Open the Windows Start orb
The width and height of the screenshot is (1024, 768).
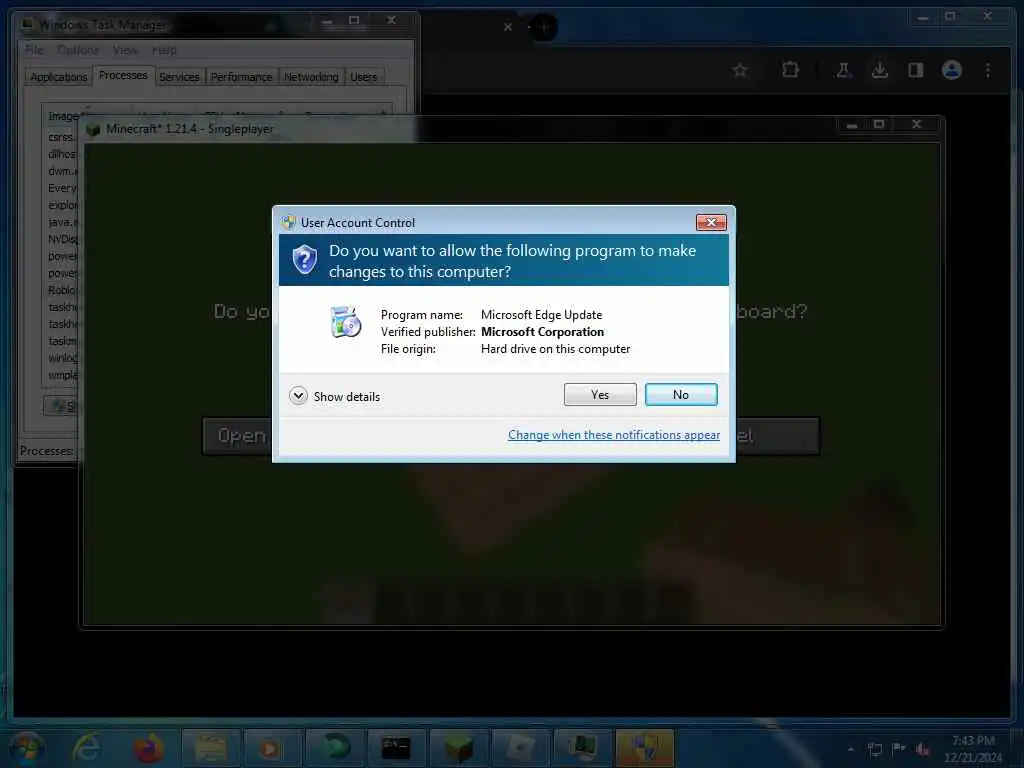27,748
